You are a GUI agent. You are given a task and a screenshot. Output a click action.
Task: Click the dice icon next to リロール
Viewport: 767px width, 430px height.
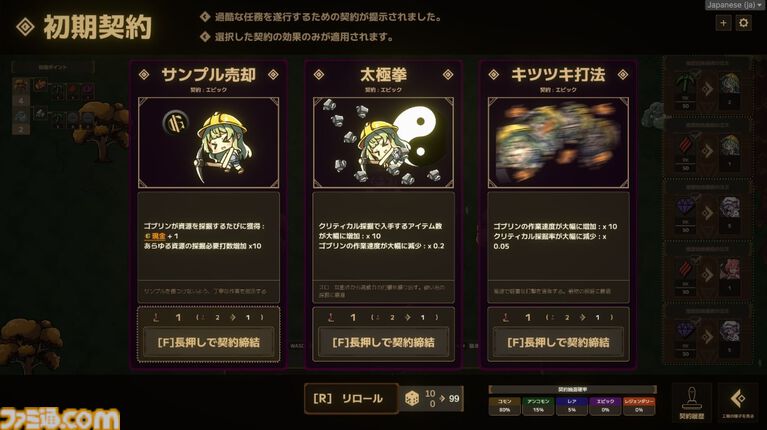(411, 398)
